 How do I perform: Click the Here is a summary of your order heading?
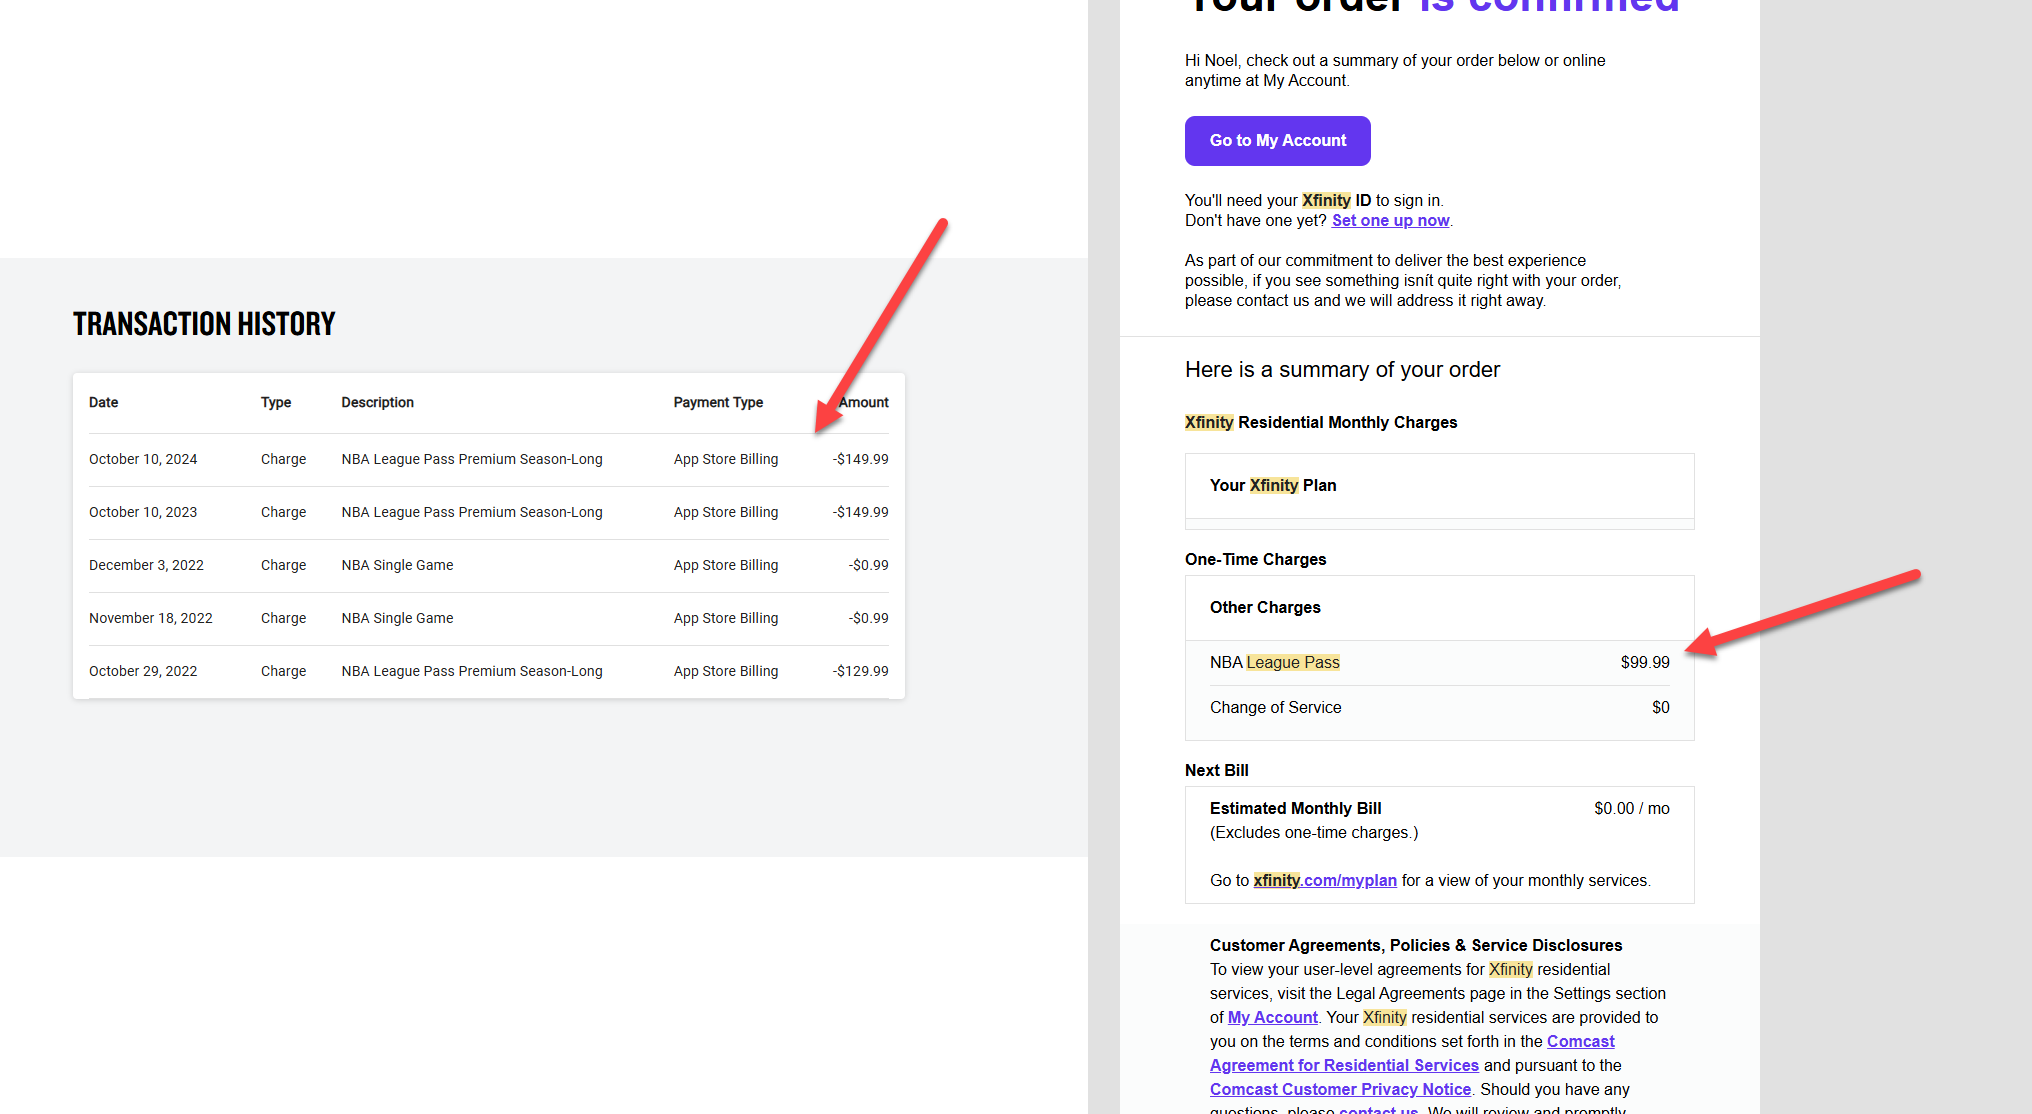[x=1343, y=370]
